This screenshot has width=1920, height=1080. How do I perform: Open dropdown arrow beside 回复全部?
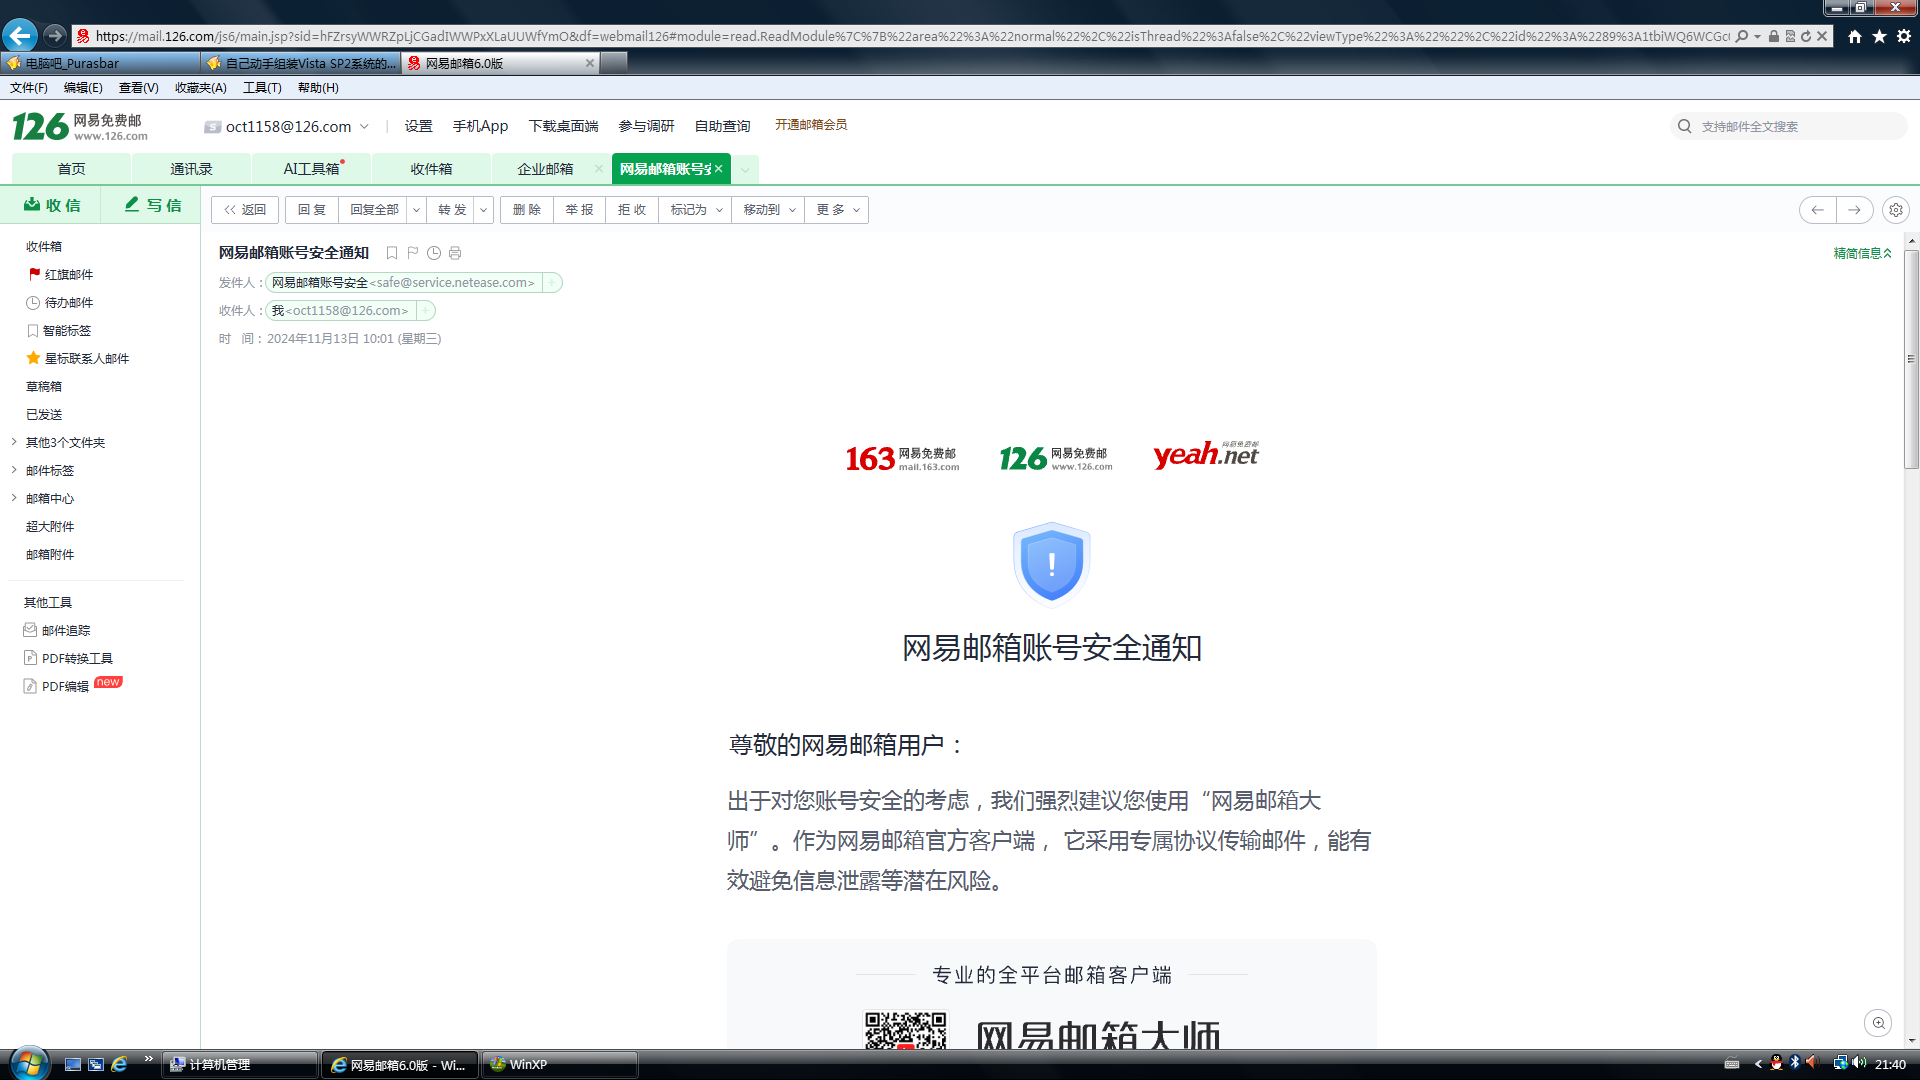tap(416, 210)
